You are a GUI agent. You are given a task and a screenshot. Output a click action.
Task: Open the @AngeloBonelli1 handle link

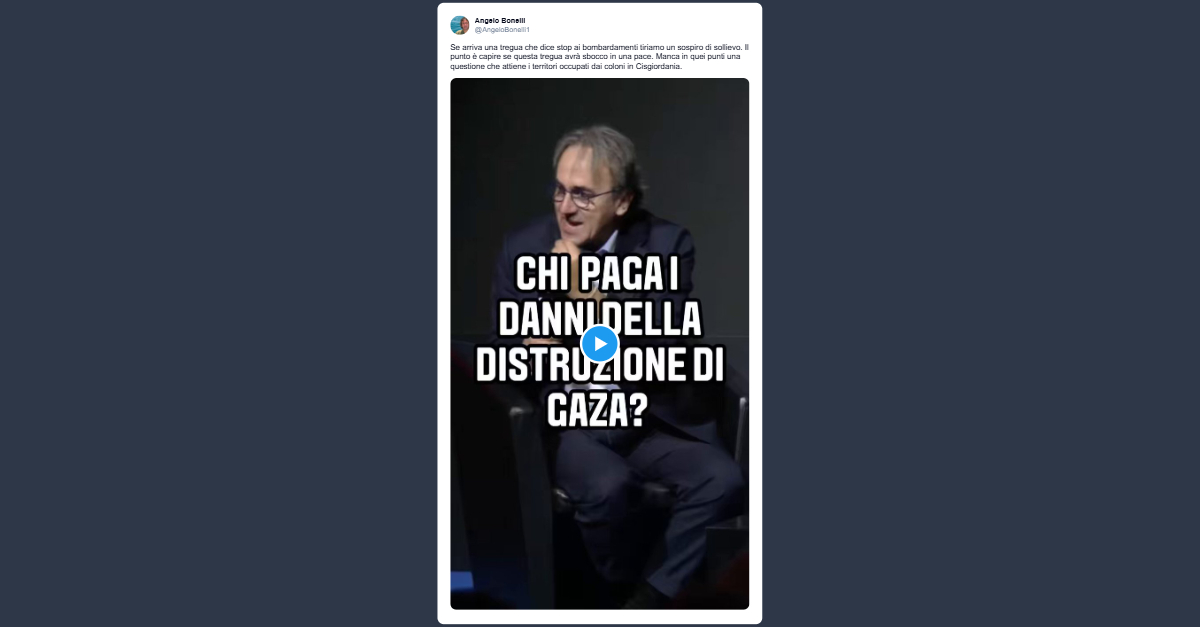(502, 30)
